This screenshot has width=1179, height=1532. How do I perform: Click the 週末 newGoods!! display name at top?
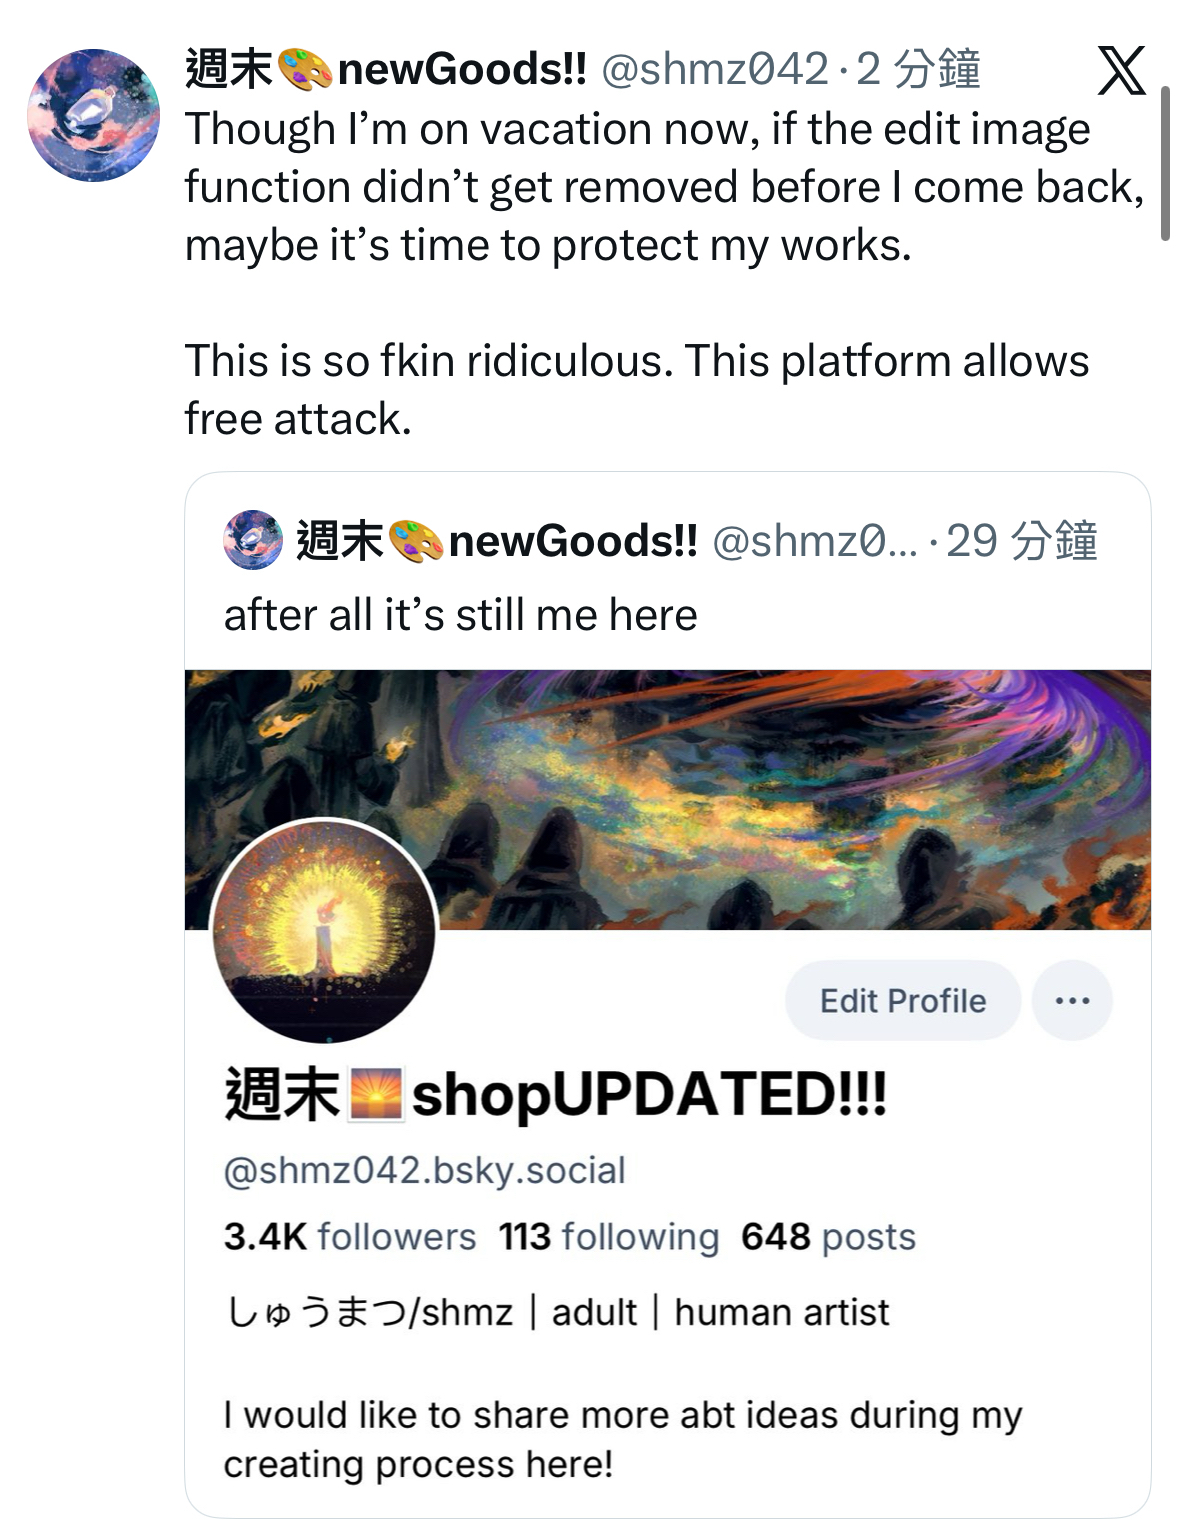click(x=386, y=70)
